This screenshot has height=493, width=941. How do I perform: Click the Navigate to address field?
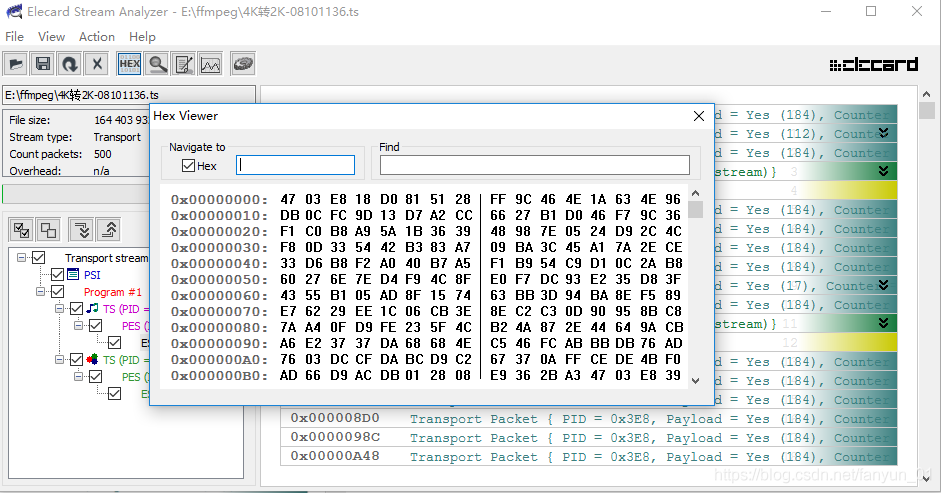click(295, 165)
